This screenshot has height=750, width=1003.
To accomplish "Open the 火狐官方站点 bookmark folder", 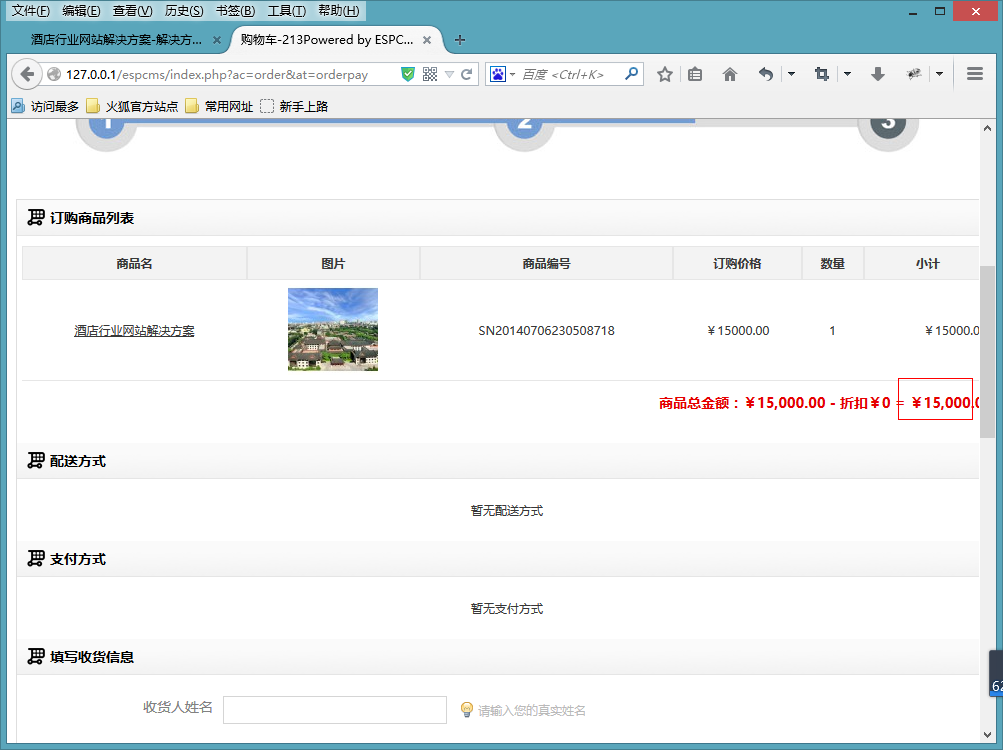I will 132,106.
